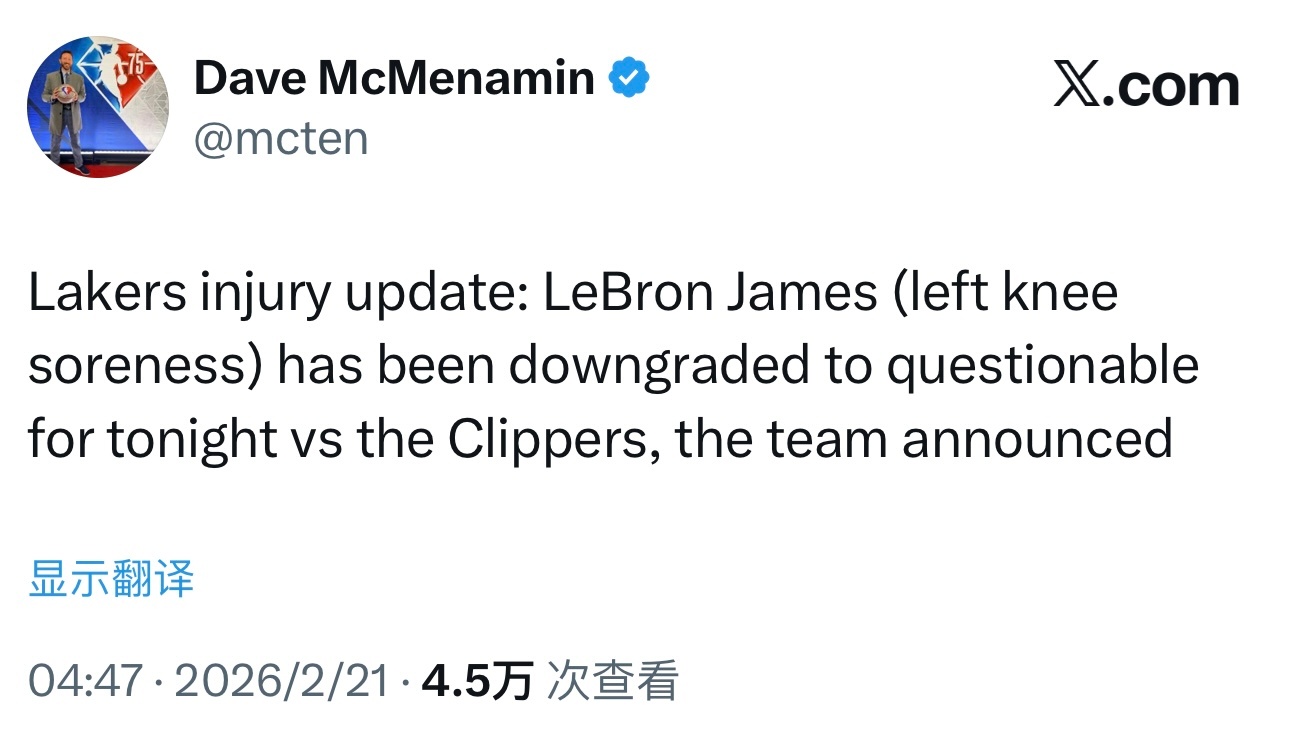Click the word 'soreness)' in tweet text
The image size is (1290, 749).
coord(145,366)
